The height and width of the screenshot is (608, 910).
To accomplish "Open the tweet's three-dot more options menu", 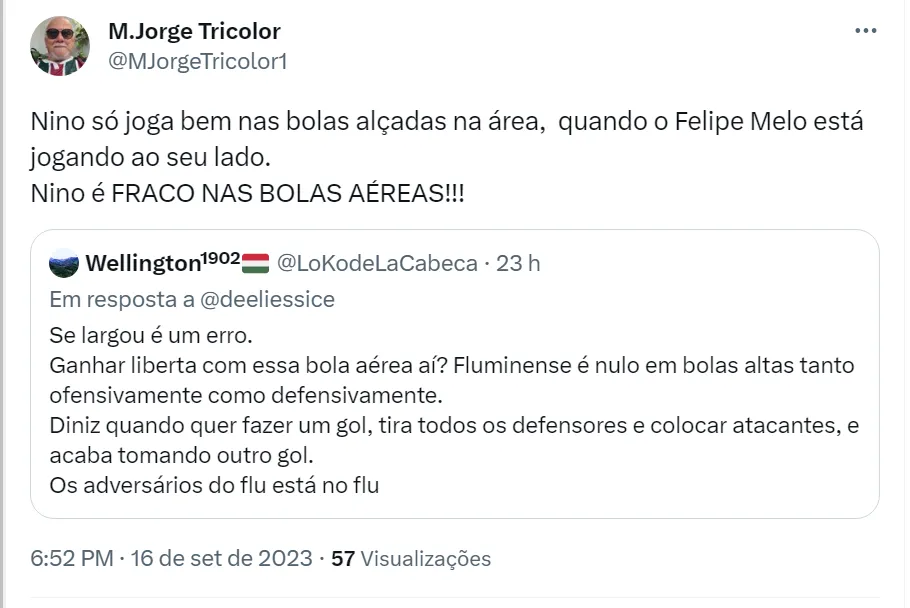I will (865, 31).
